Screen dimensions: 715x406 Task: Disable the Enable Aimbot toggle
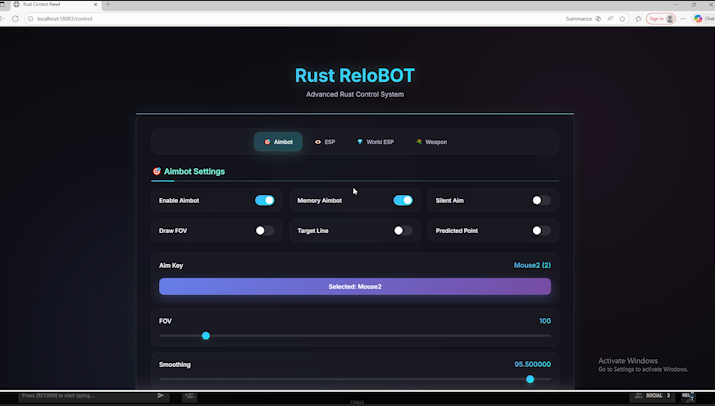(264, 200)
